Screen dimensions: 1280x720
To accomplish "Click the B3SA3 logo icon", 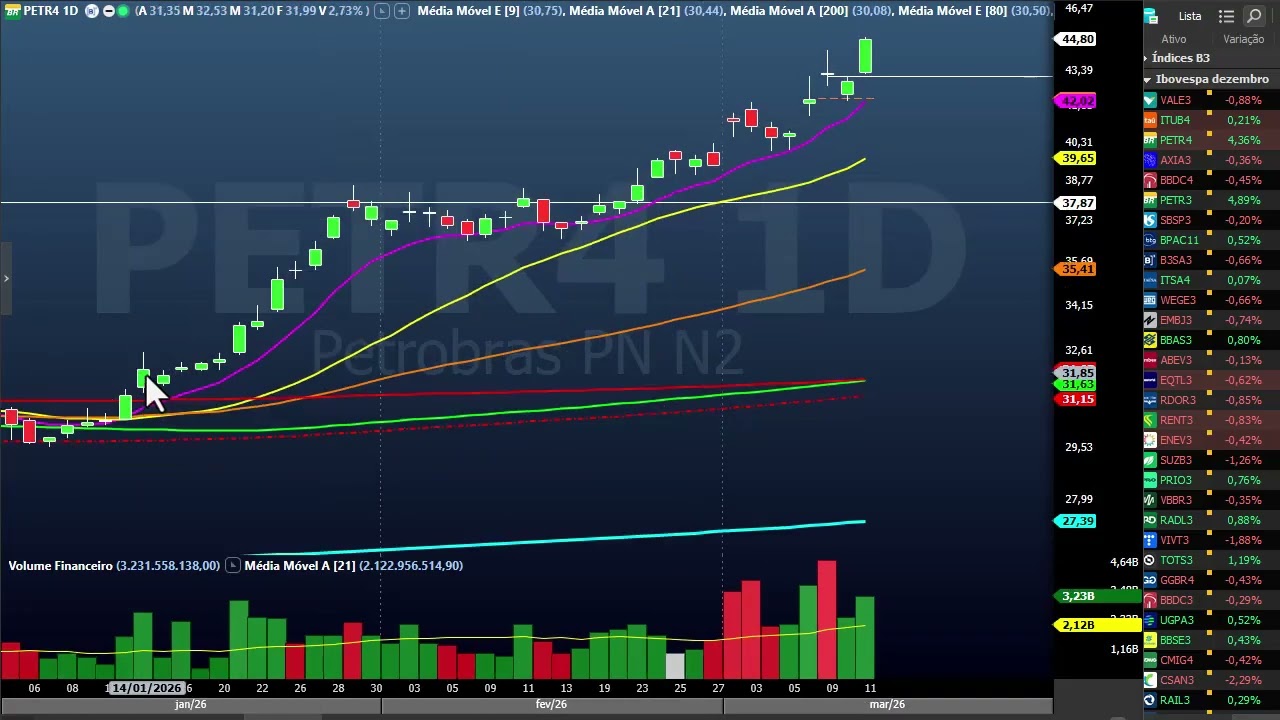I will [1150, 260].
